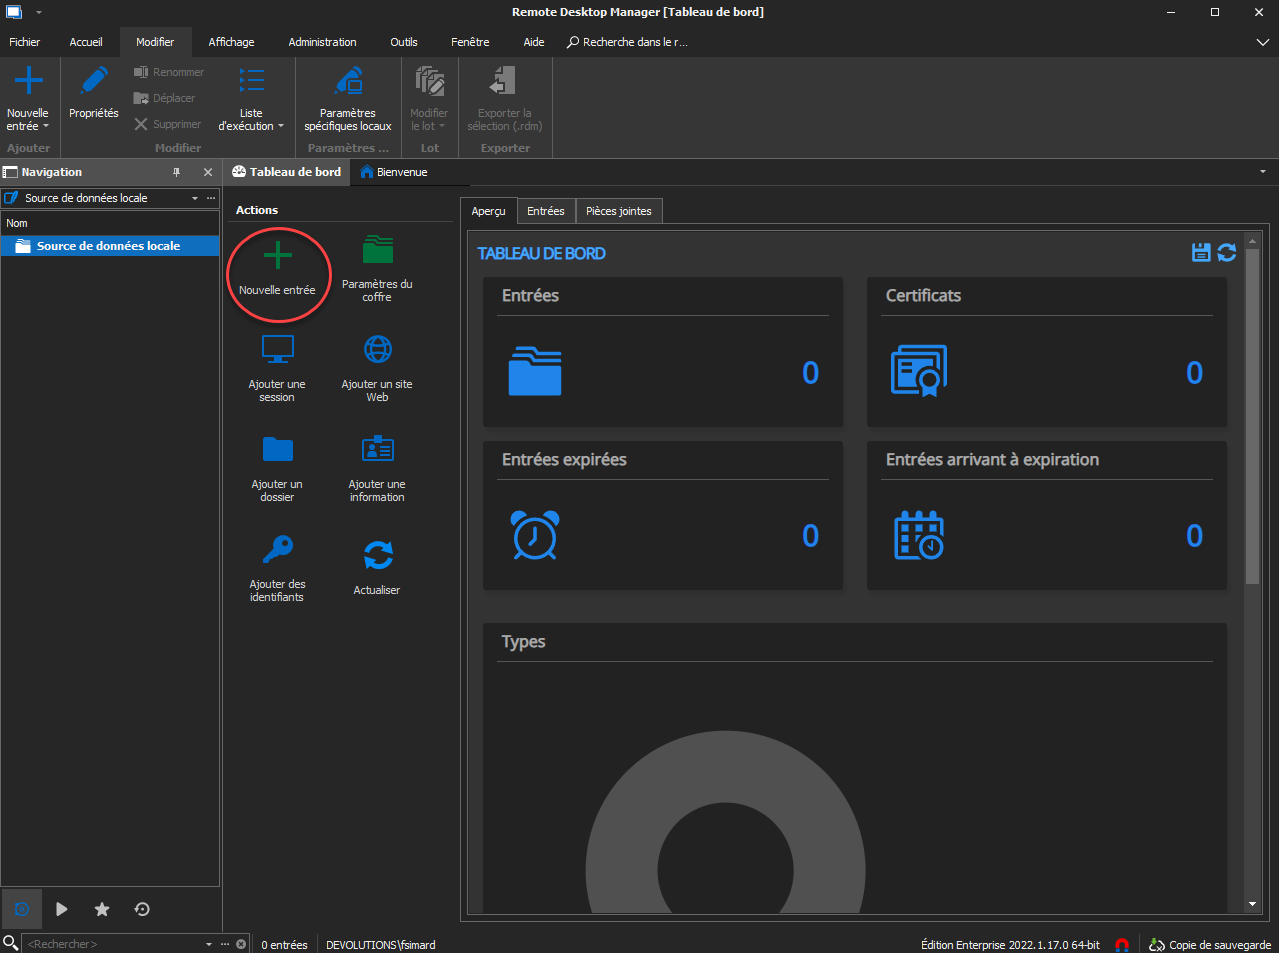Click Ajouter un site Web globe icon
Screen dimensions: 1279x953
(377, 350)
